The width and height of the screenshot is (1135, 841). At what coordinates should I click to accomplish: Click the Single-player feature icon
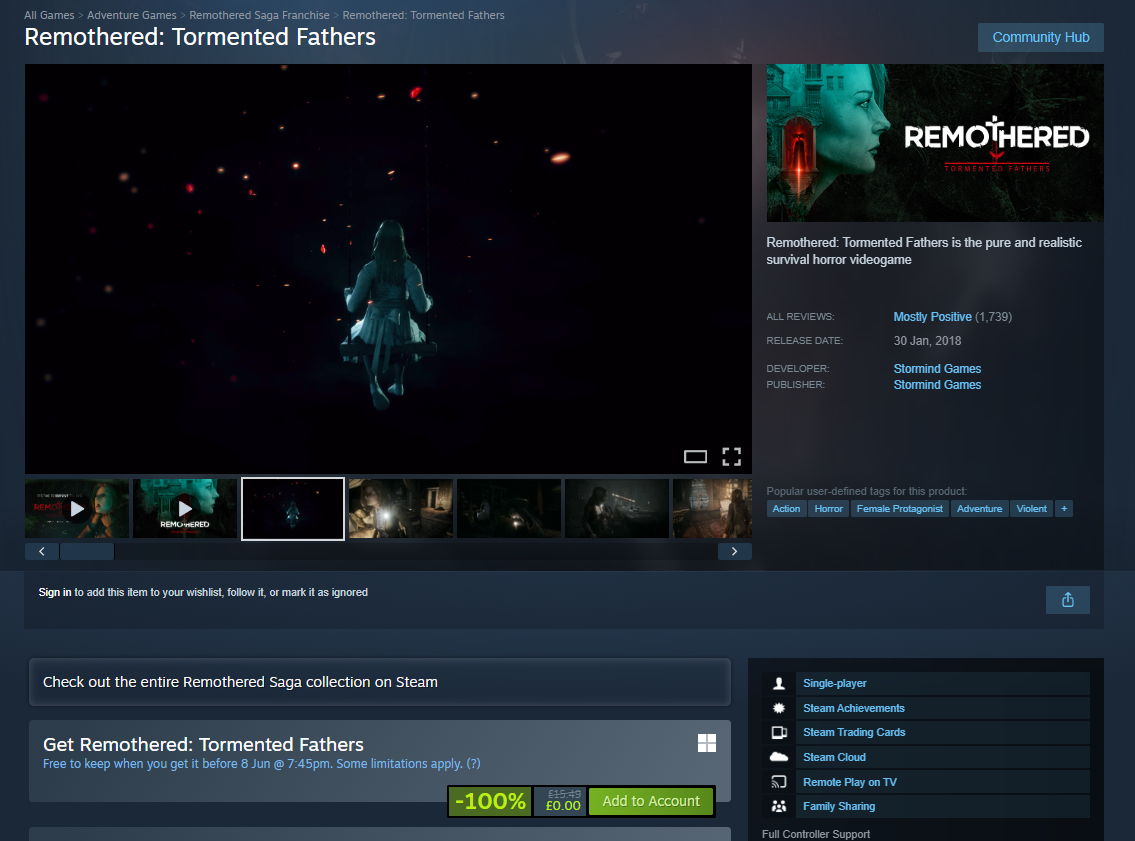[779, 683]
